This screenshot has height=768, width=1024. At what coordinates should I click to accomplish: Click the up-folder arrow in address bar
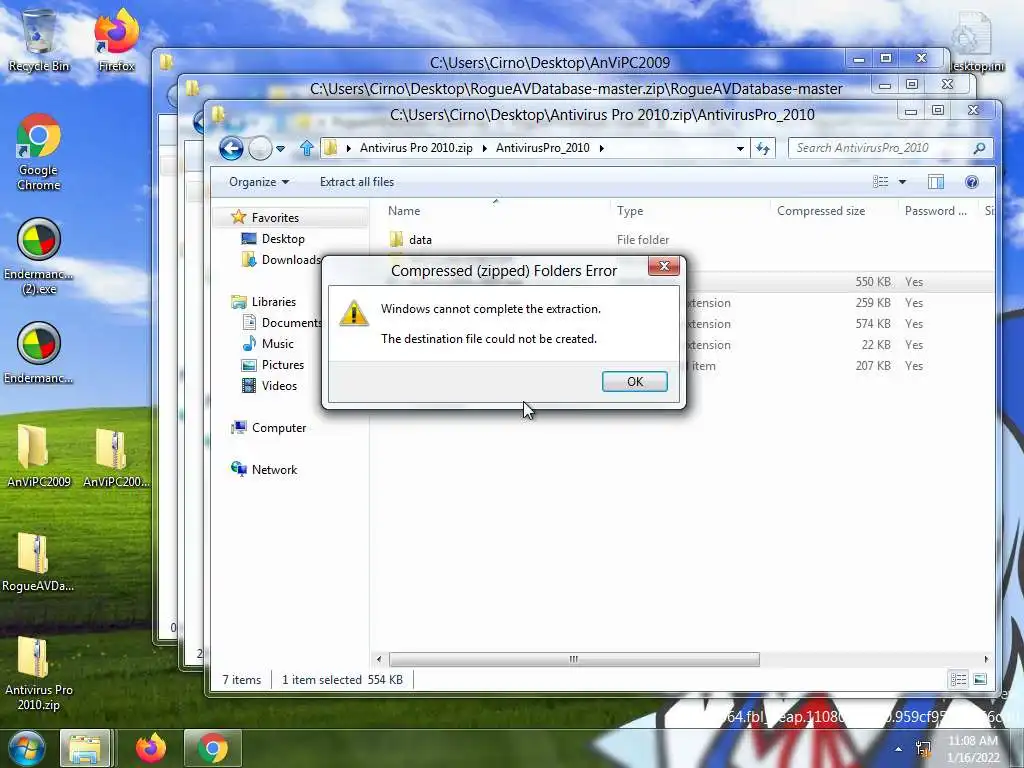306,148
